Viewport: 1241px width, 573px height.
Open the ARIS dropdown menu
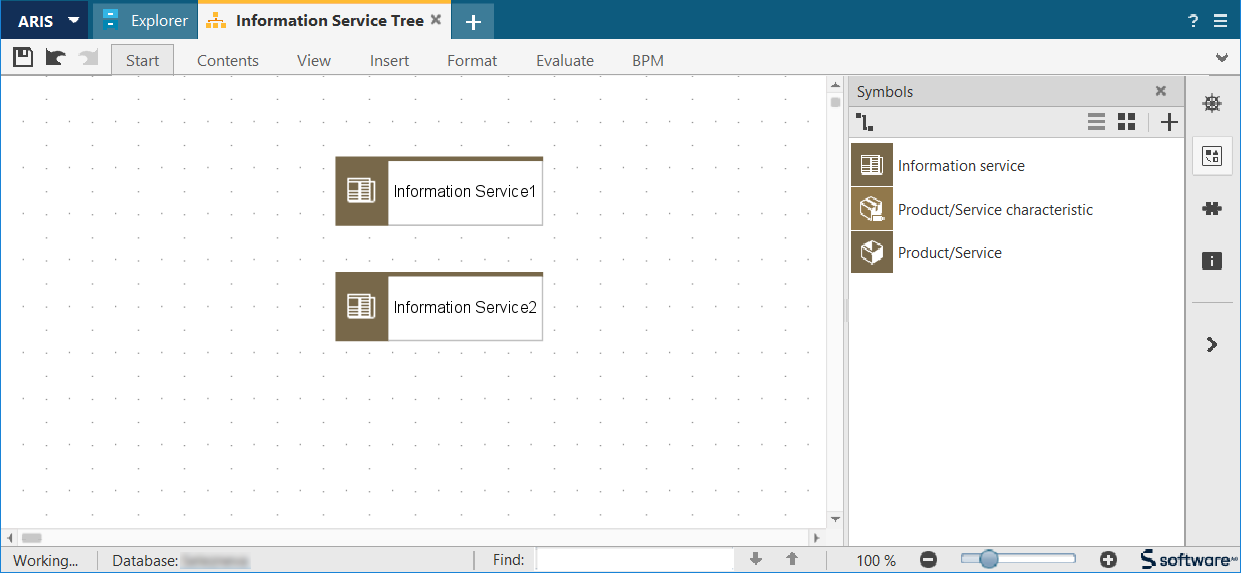[x=46, y=21]
